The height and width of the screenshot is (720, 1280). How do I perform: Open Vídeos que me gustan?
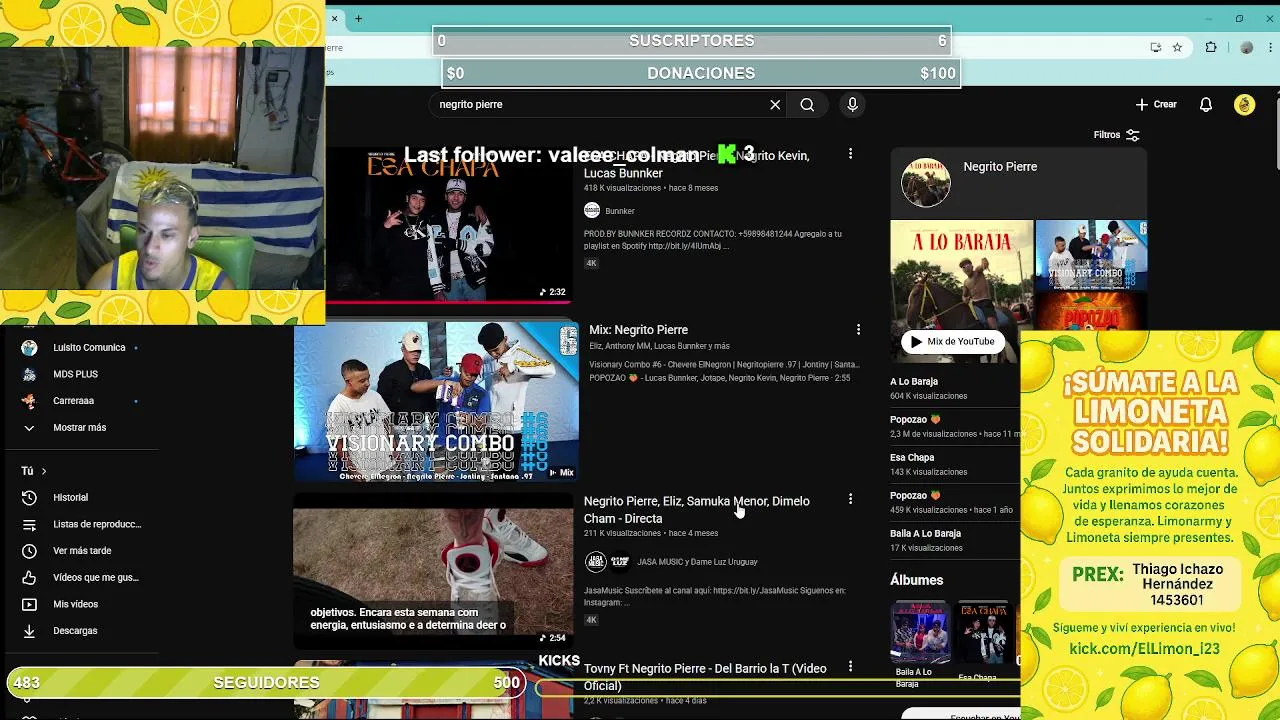click(95, 578)
